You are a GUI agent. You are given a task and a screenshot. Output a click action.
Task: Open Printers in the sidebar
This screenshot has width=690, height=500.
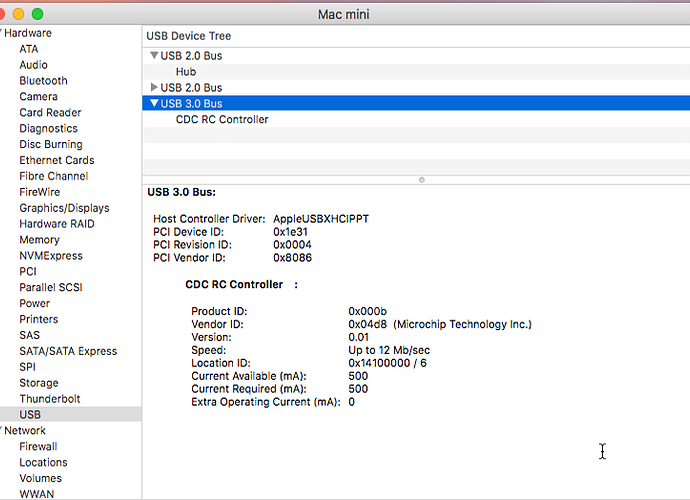[x=39, y=319]
